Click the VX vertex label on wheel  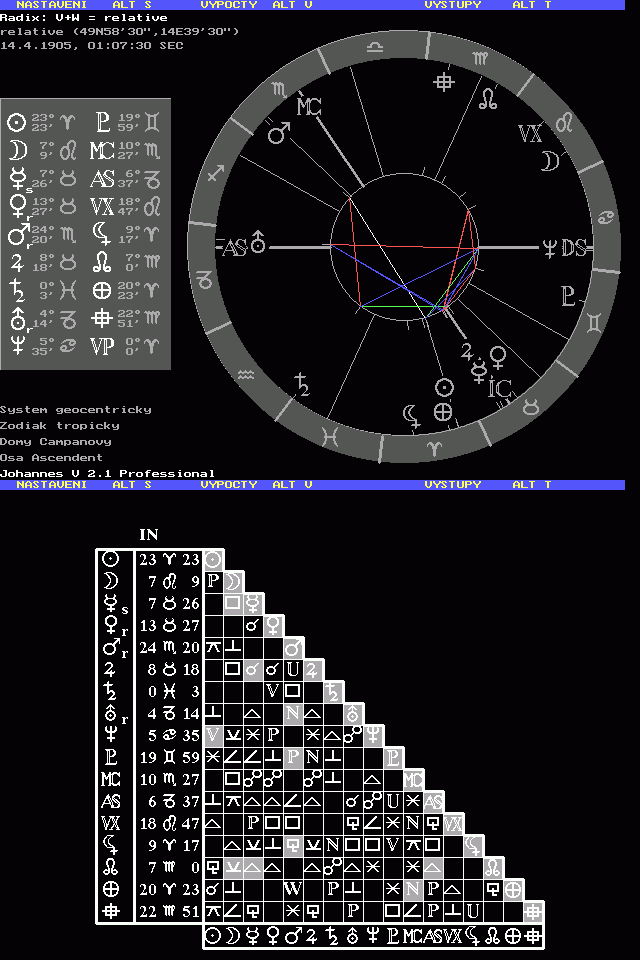[x=530, y=134]
